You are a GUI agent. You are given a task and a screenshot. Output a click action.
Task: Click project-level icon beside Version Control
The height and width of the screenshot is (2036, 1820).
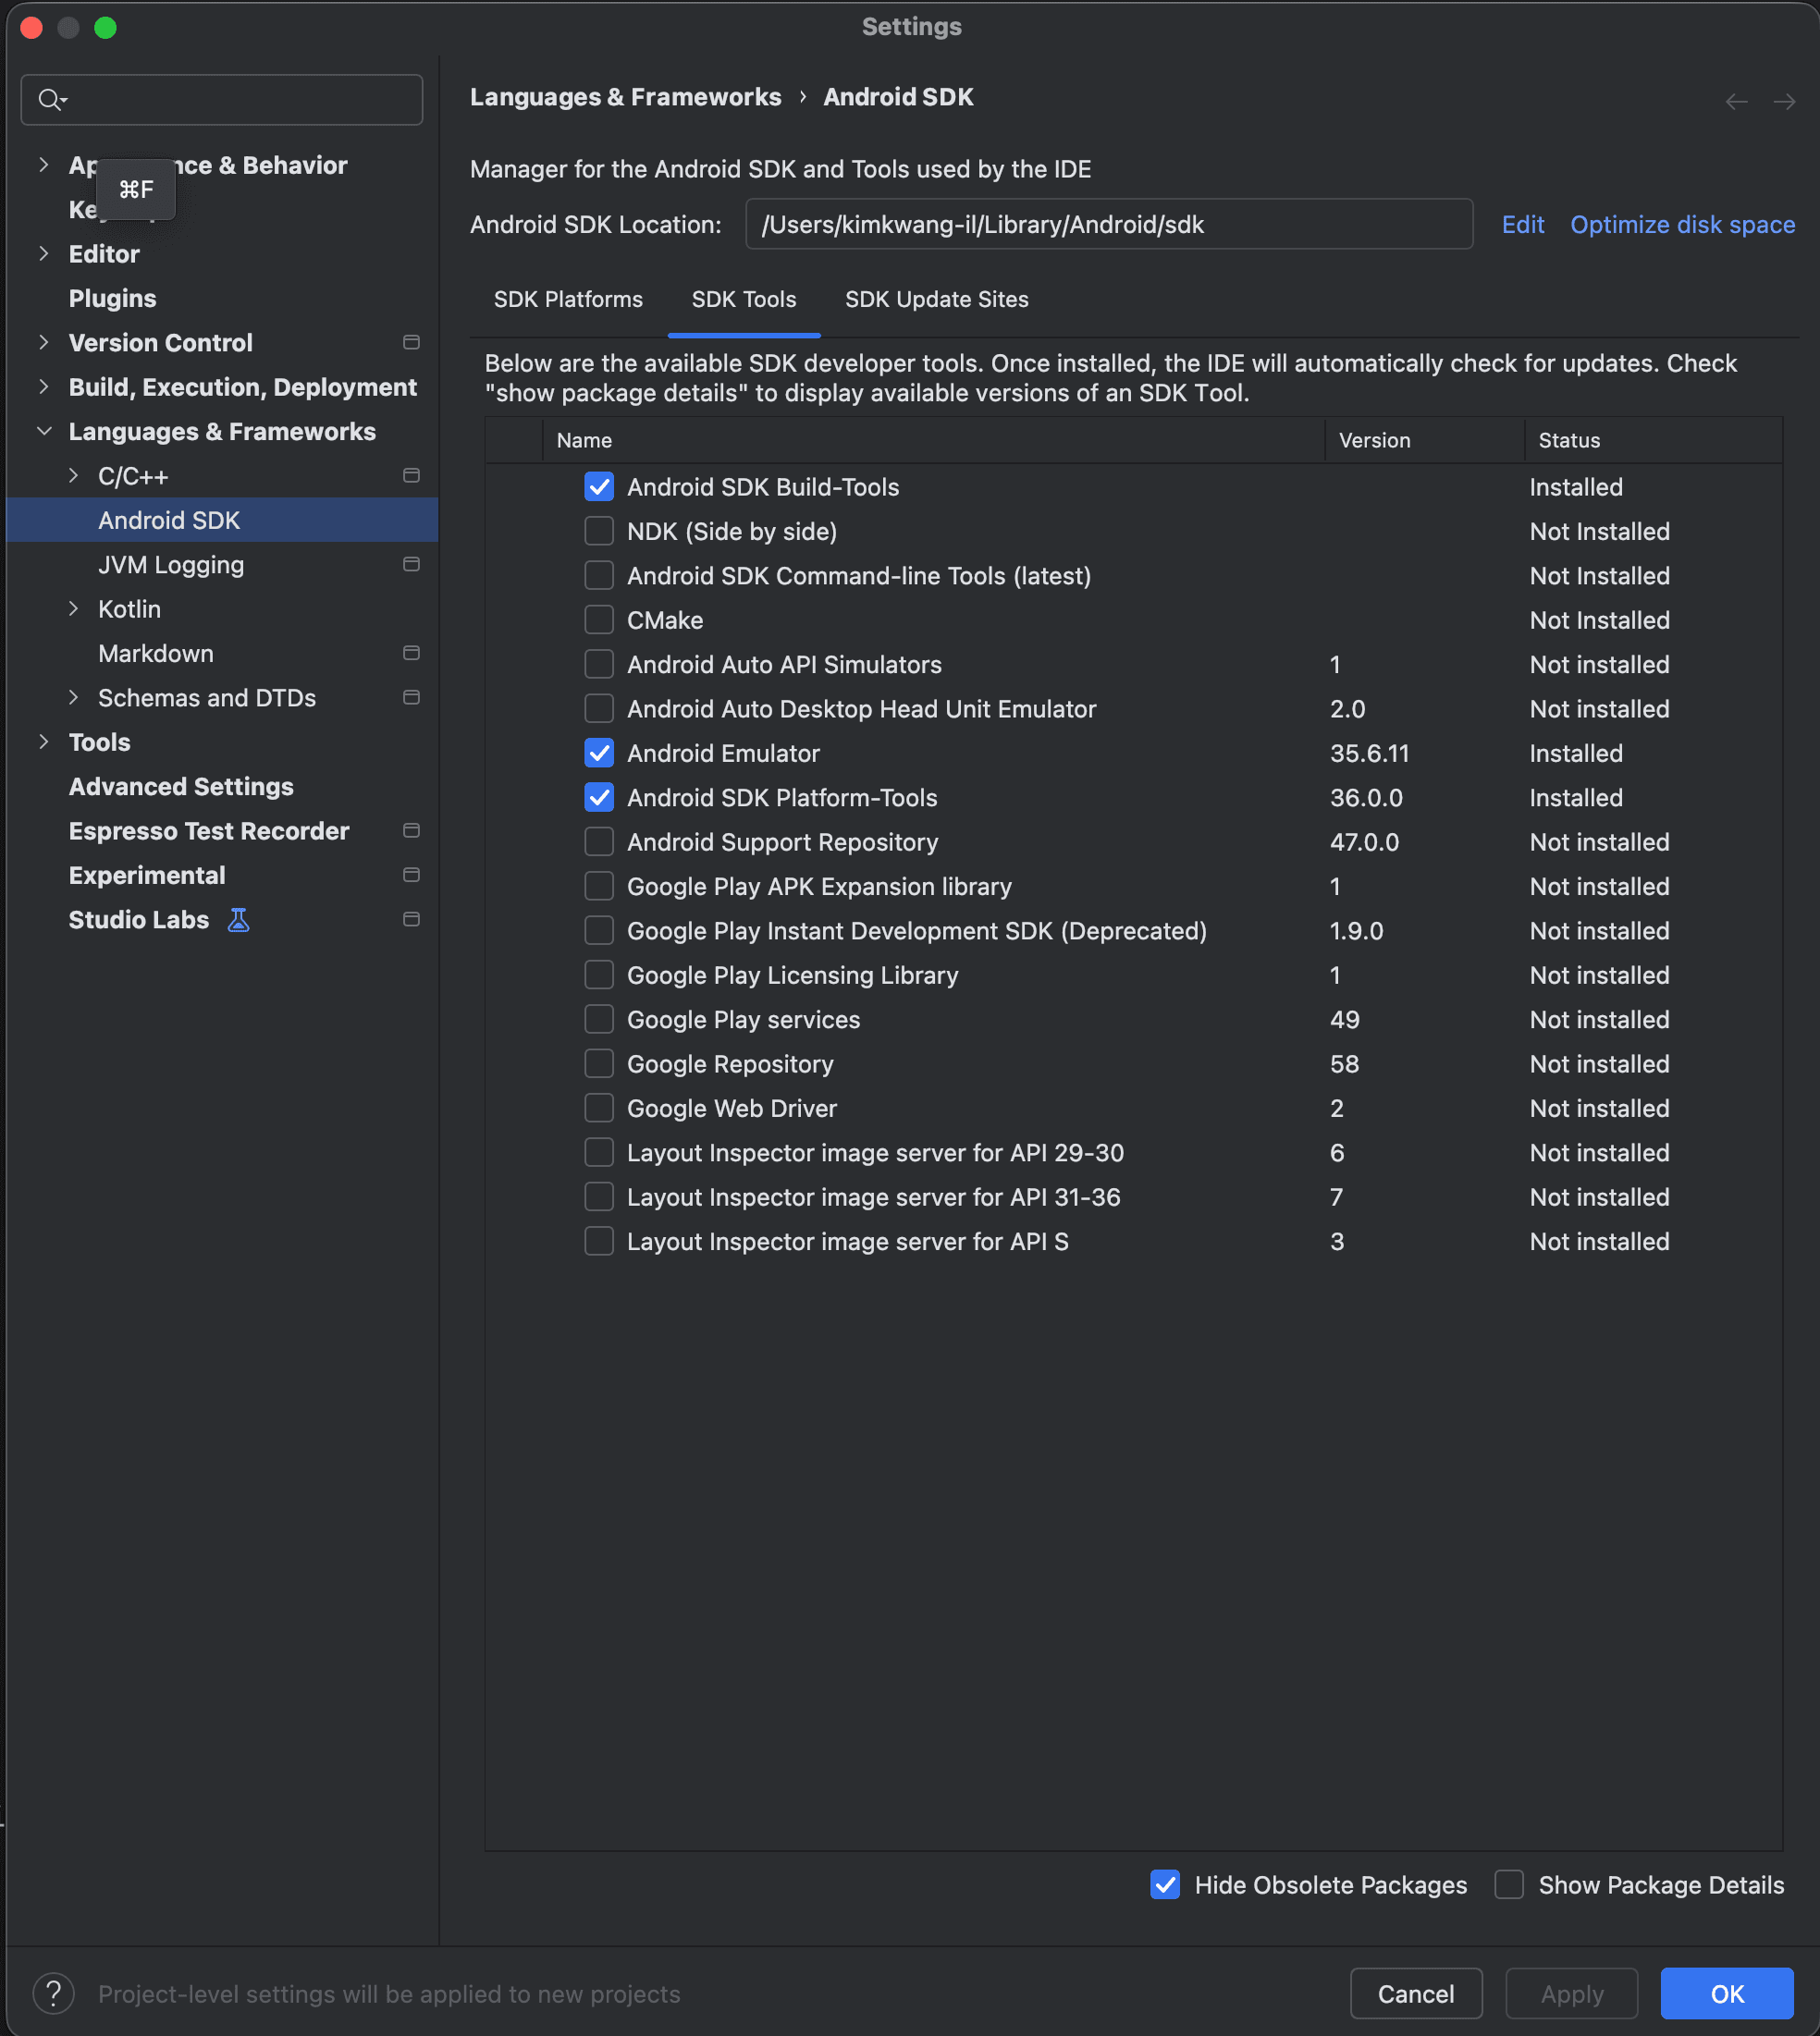[411, 342]
